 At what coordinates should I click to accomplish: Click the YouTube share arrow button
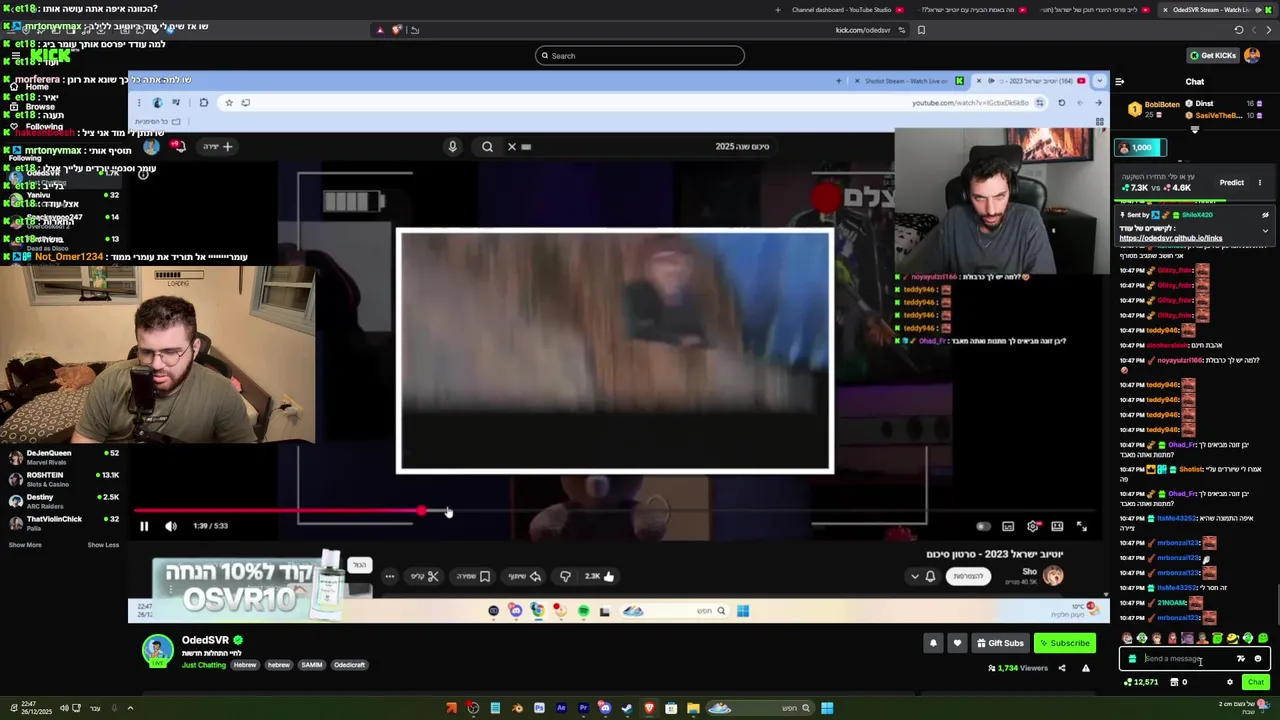click(x=525, y=576)
